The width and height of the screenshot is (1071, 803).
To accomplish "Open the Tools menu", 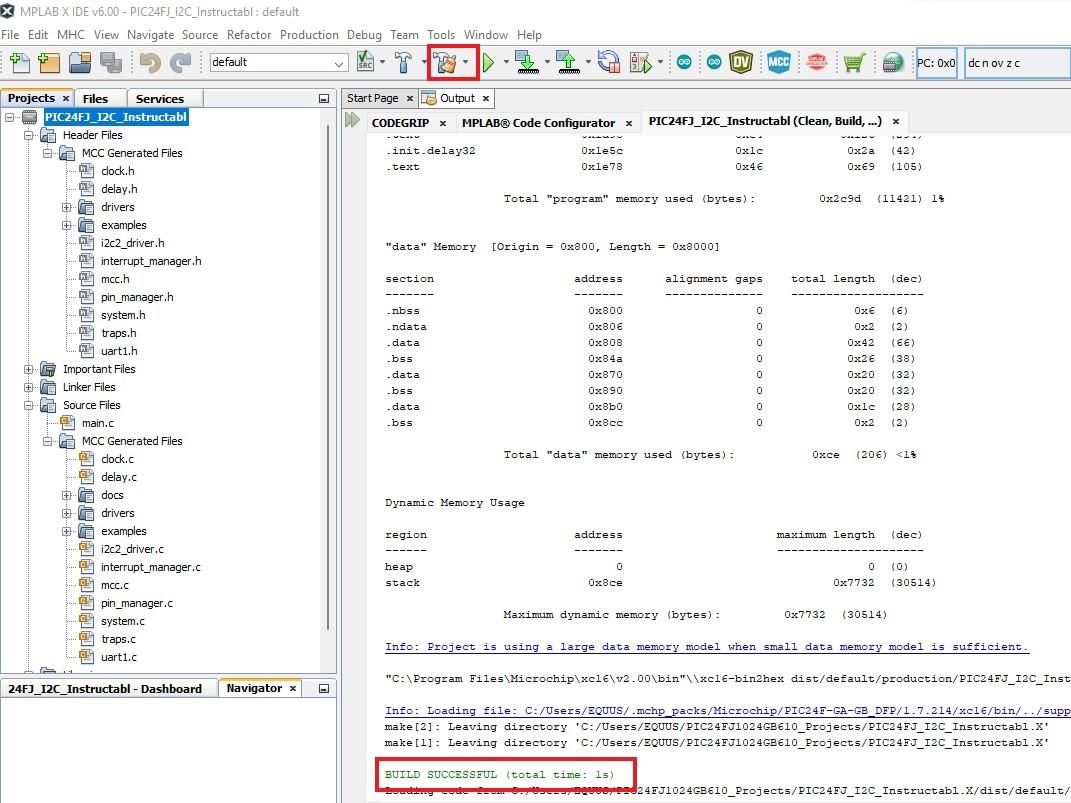I will [x=441, y=35].
